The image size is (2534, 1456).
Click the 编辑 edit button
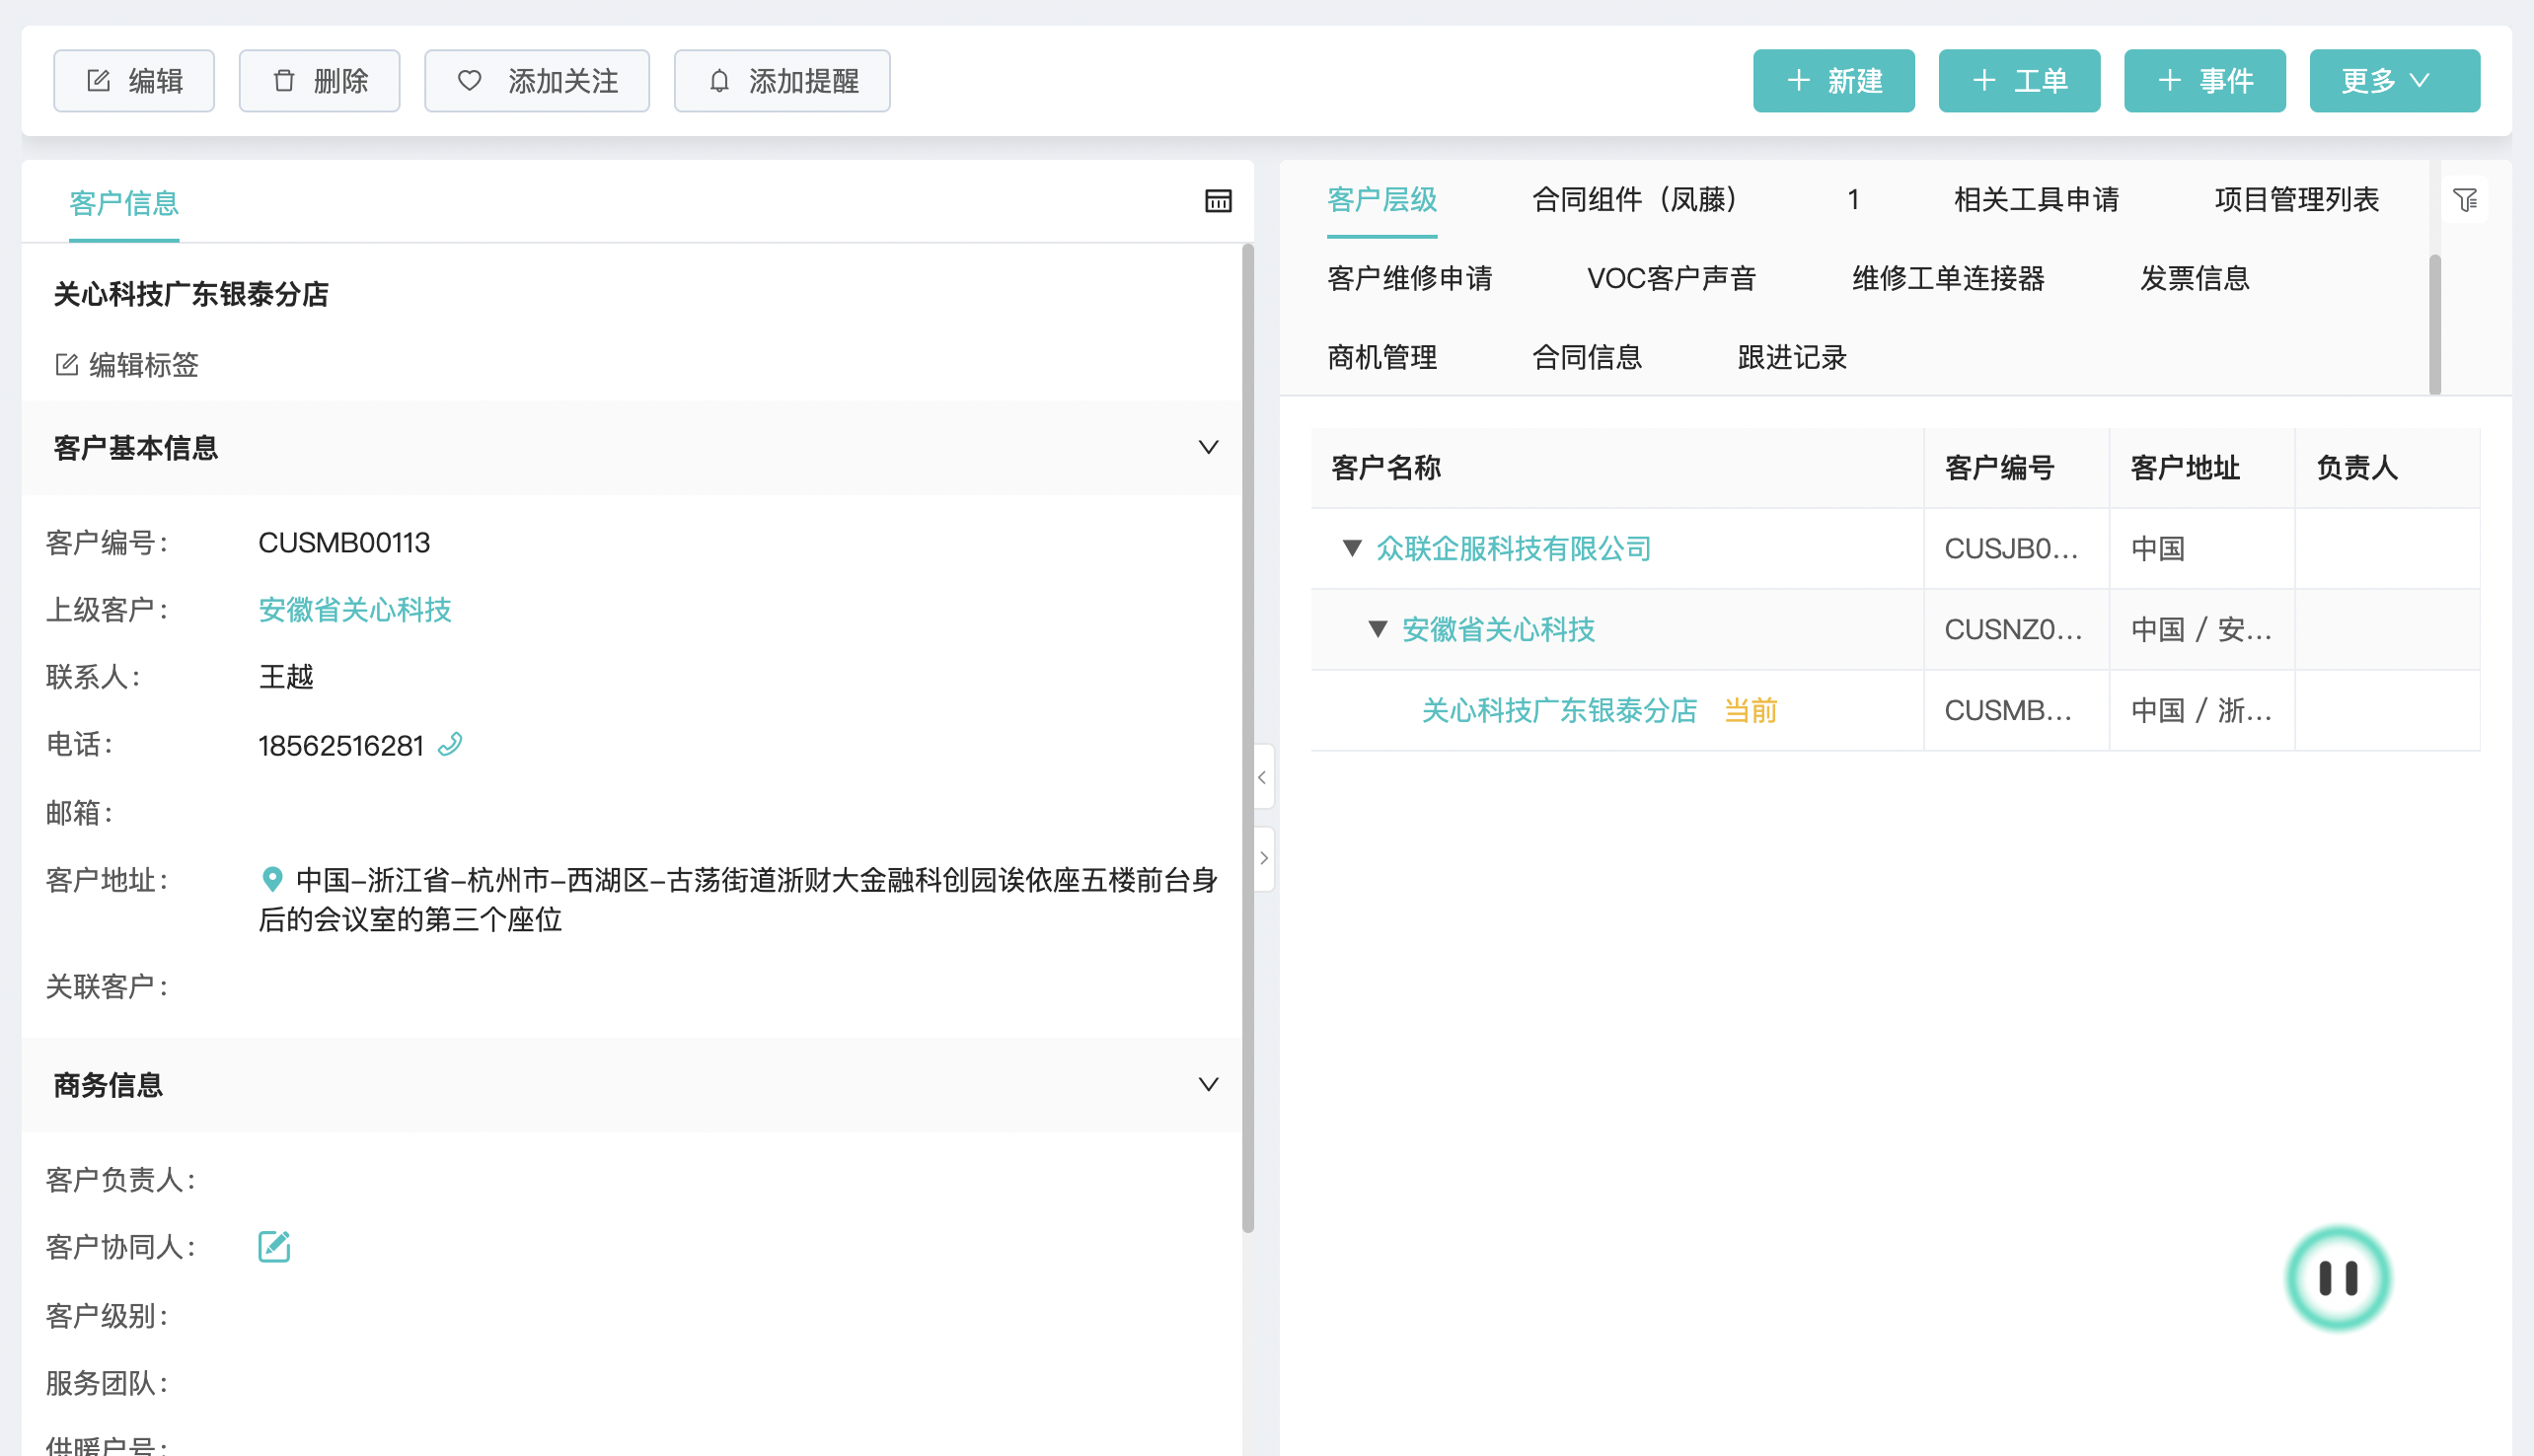coord(134,81)
